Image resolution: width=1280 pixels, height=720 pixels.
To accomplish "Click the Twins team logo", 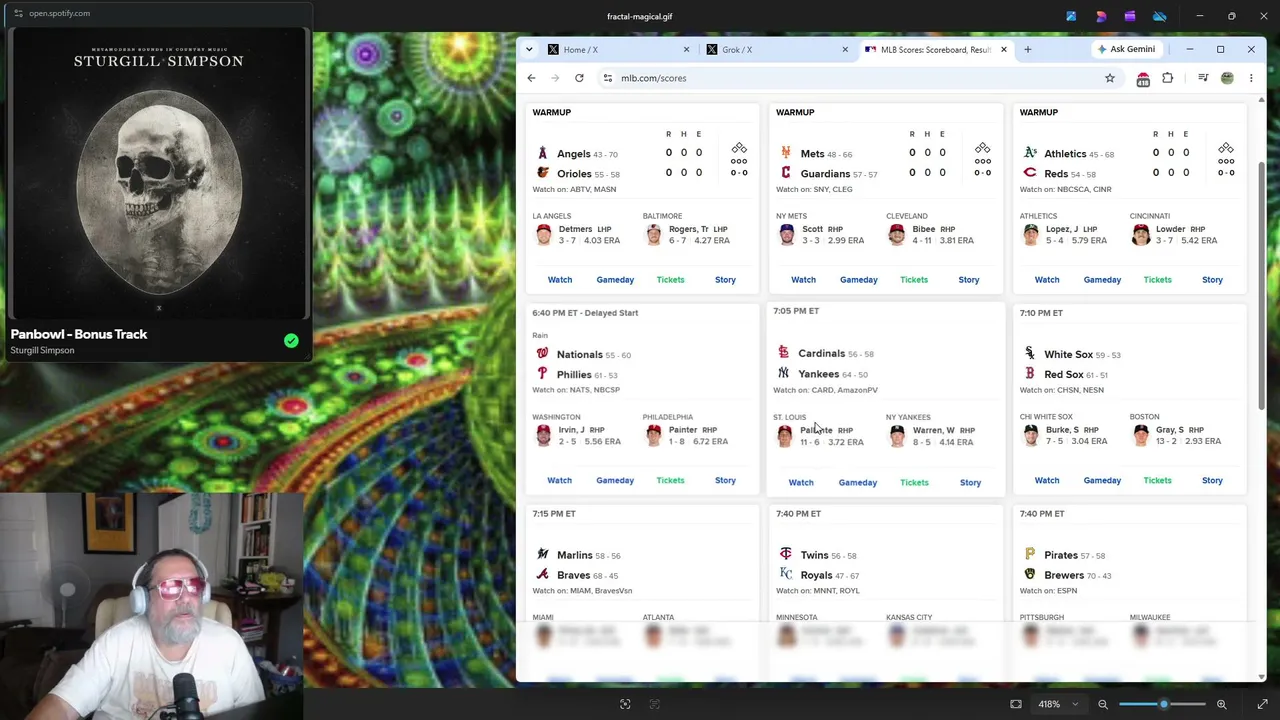I will coord(785,554).
